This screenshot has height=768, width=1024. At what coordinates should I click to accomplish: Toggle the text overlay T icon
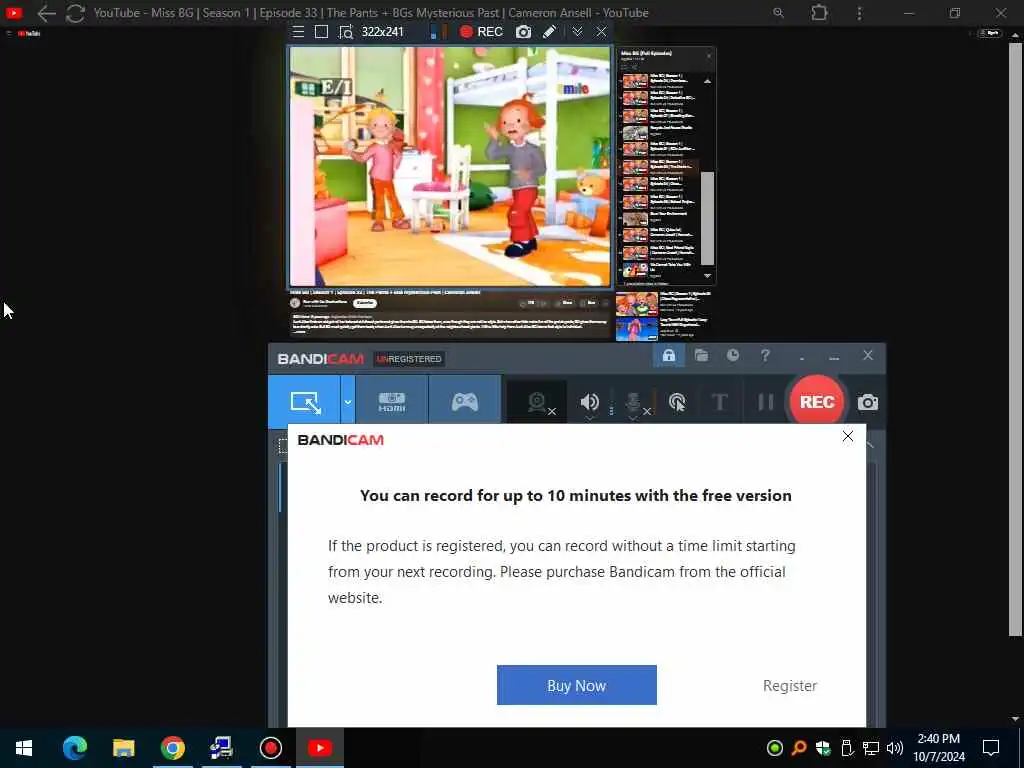point(719,402)
